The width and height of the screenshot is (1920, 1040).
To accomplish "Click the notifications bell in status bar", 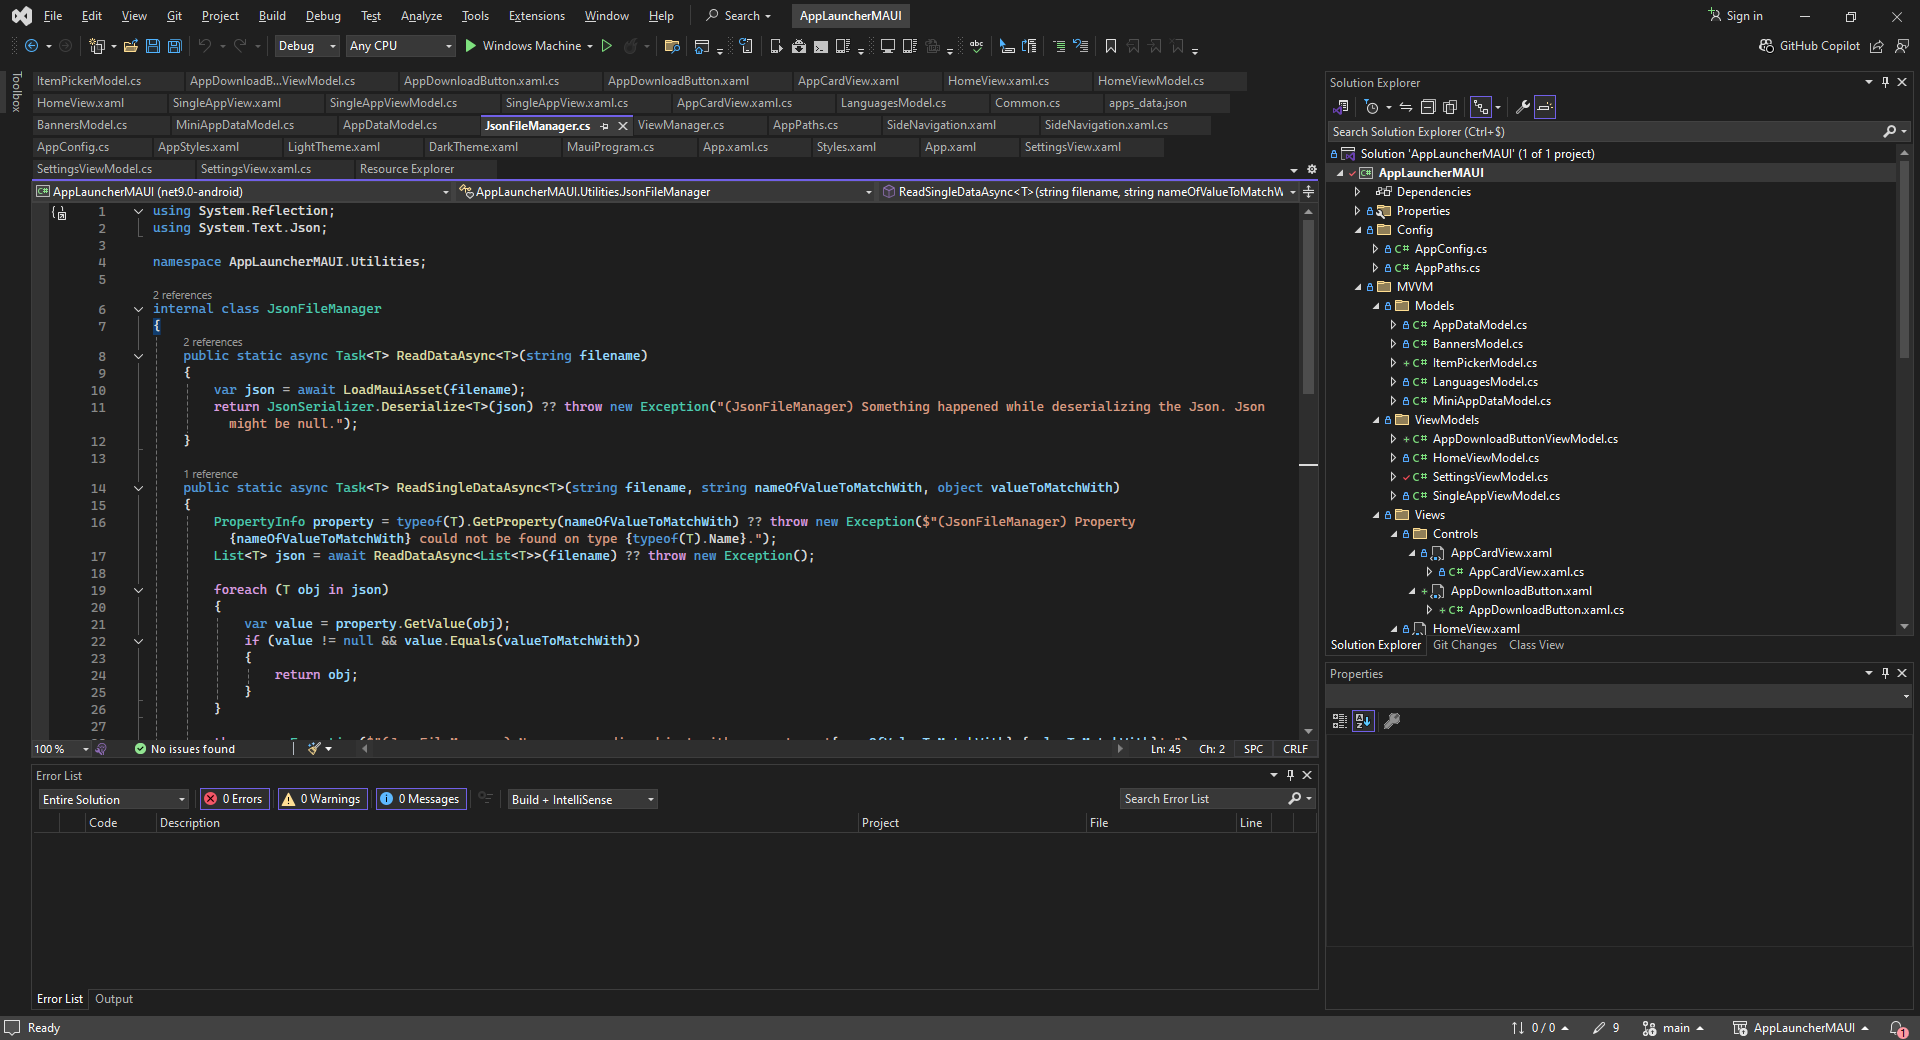I will (1898, 1028).
